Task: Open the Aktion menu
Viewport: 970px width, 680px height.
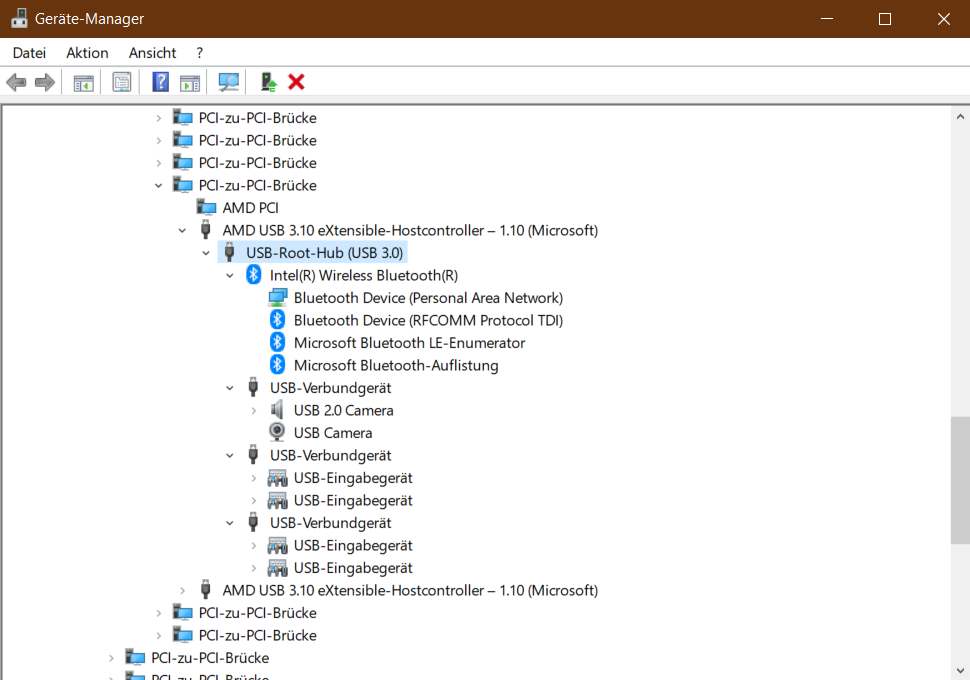Action: [87, 53]
